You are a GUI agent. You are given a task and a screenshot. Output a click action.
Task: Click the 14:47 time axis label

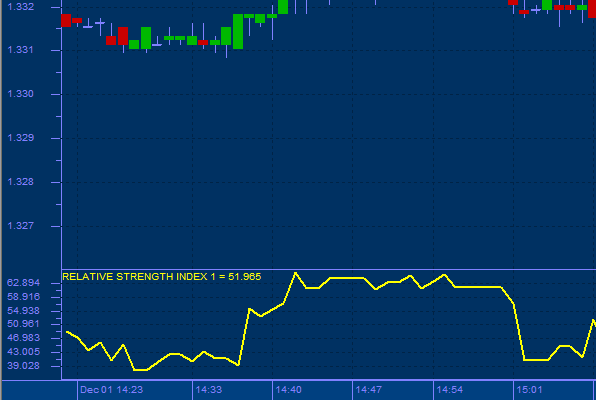tap(368, 390)
